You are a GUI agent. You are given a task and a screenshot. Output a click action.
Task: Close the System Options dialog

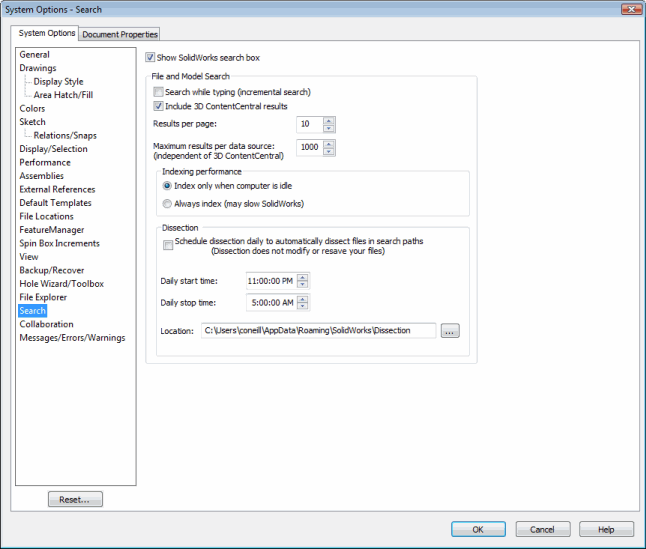631,9
